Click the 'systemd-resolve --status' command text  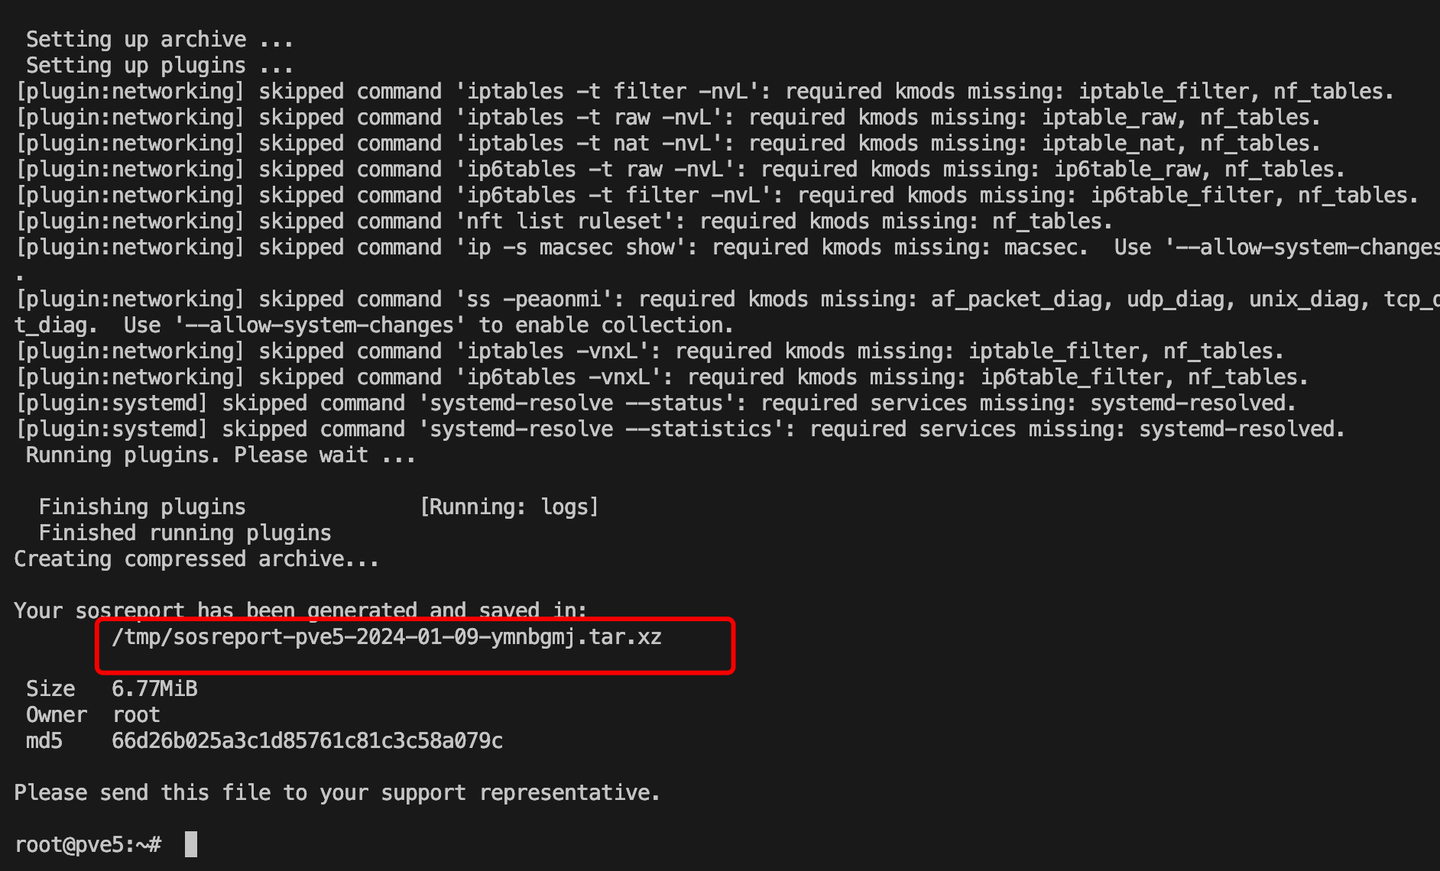tap(576, 403)
